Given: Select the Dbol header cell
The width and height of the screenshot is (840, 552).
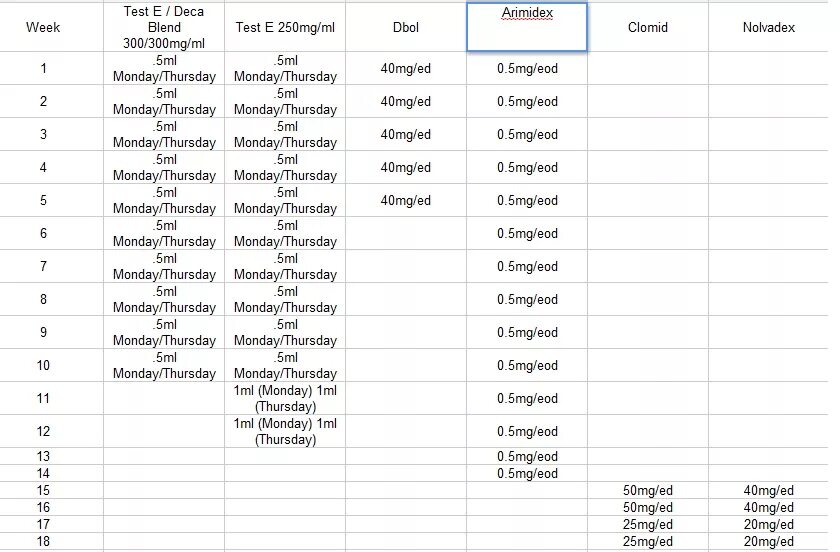Looking at the screenshot, I should (406, 27).
